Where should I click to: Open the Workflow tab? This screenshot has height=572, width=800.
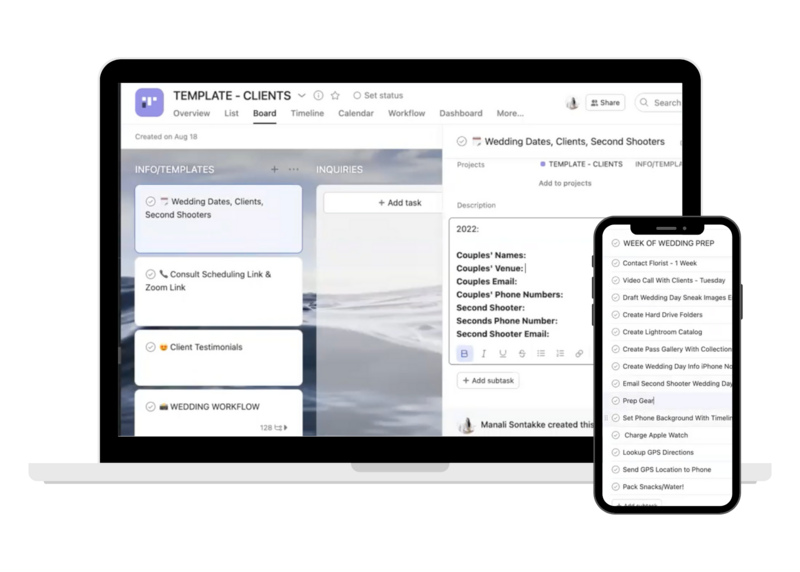[x=407, y=113]
